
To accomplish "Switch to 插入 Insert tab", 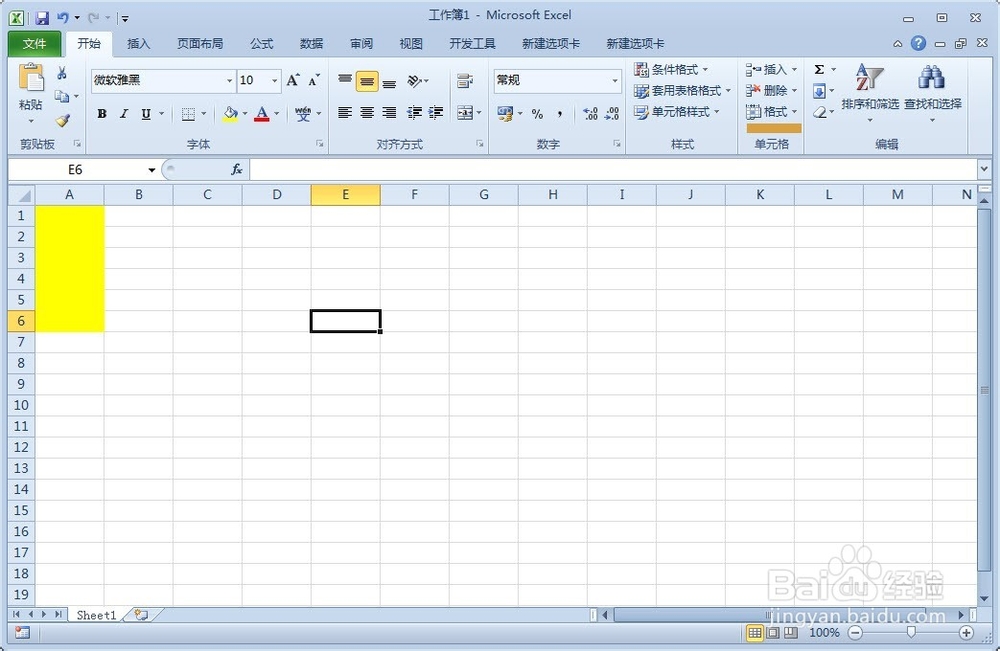I will point(138,43).
